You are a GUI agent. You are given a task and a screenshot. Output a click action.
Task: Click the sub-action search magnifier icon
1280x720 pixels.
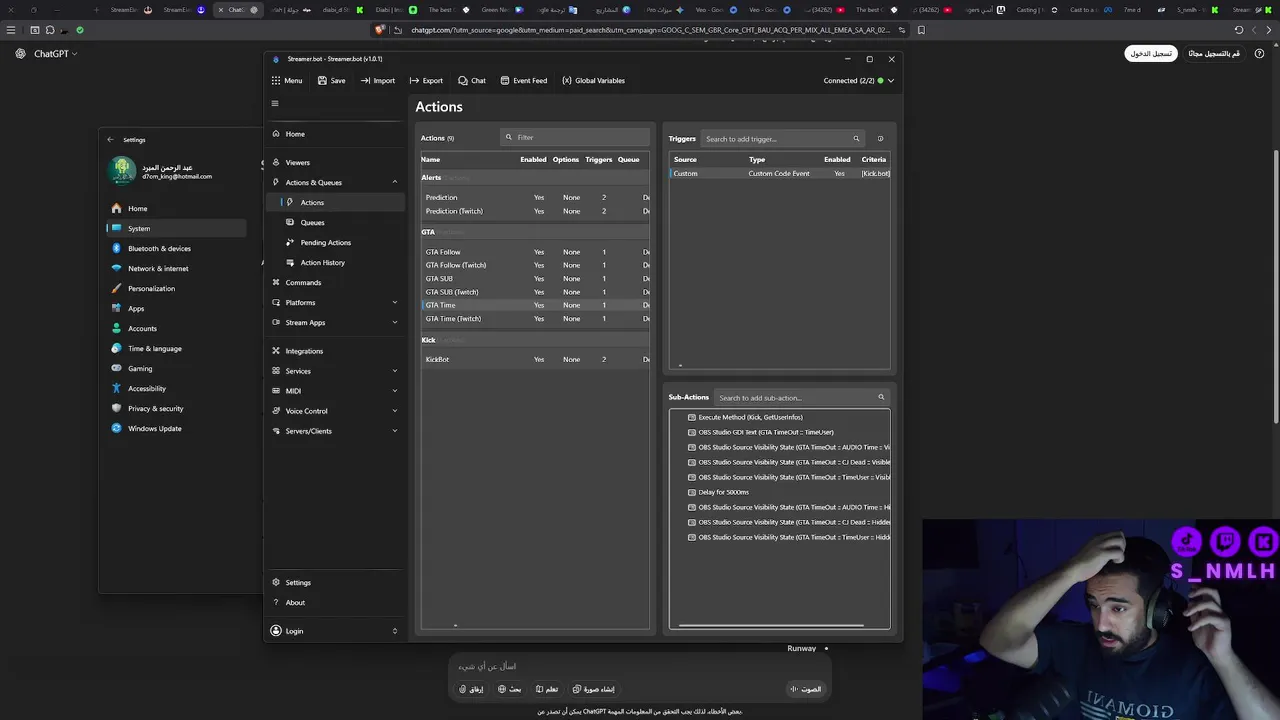click(881, 398)
